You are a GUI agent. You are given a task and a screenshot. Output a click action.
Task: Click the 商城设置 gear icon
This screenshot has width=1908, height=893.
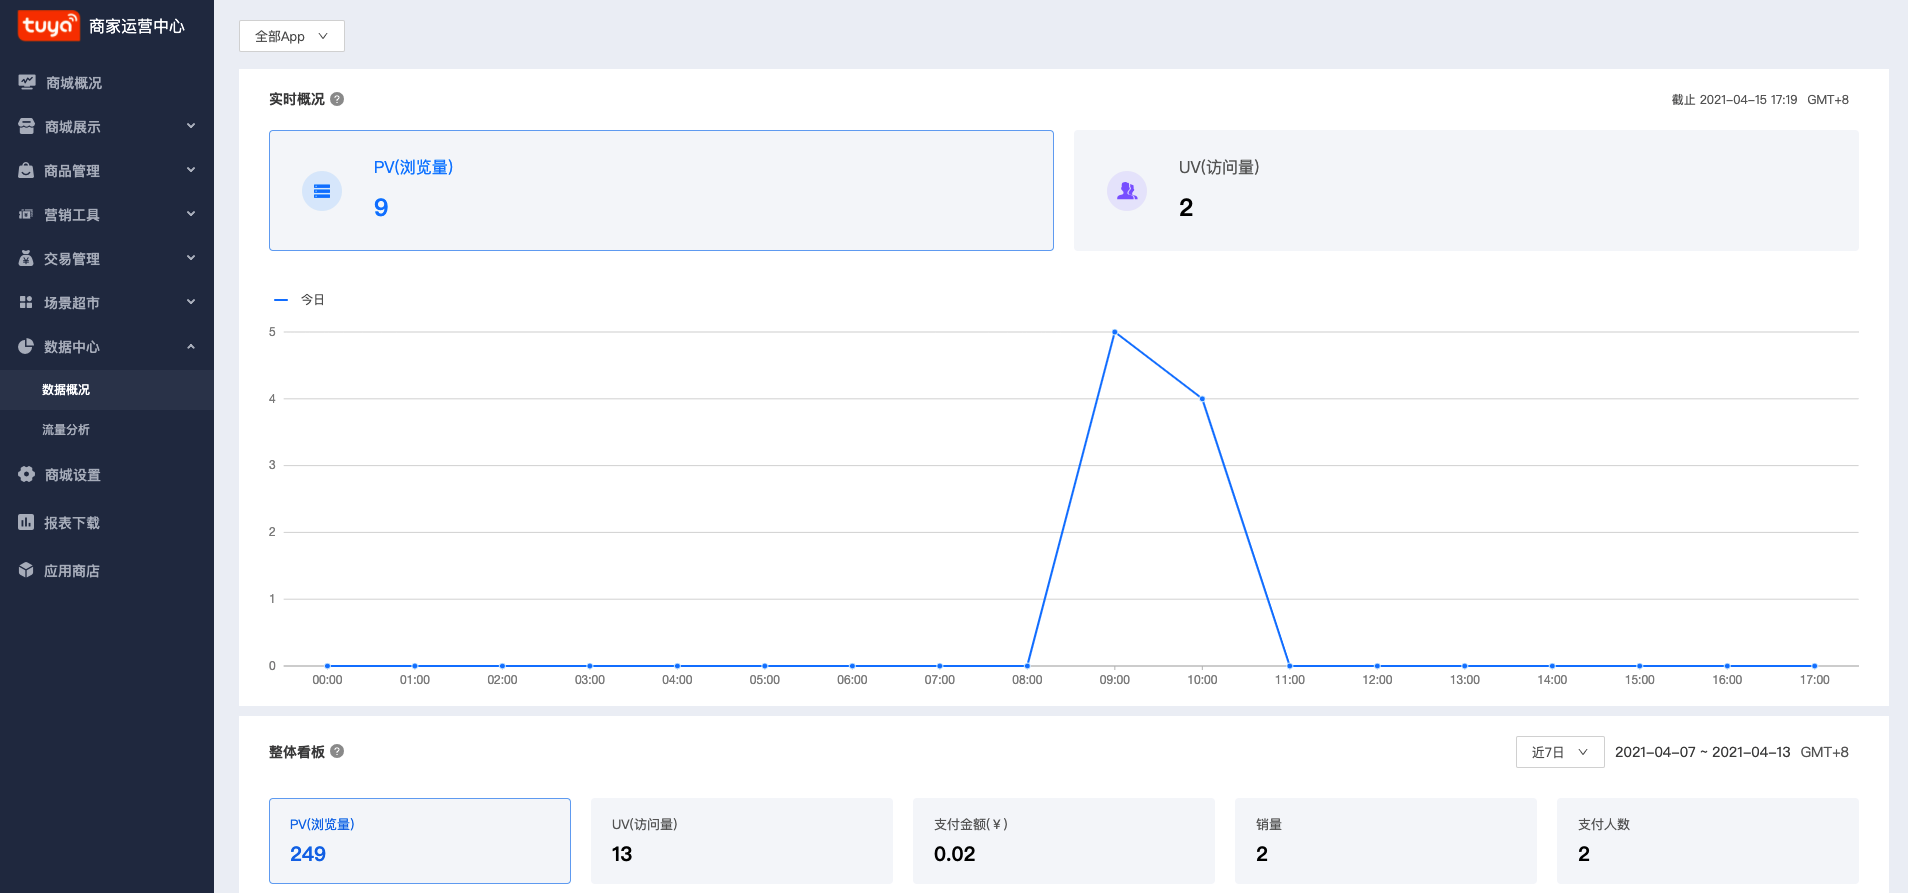[27, 474]
